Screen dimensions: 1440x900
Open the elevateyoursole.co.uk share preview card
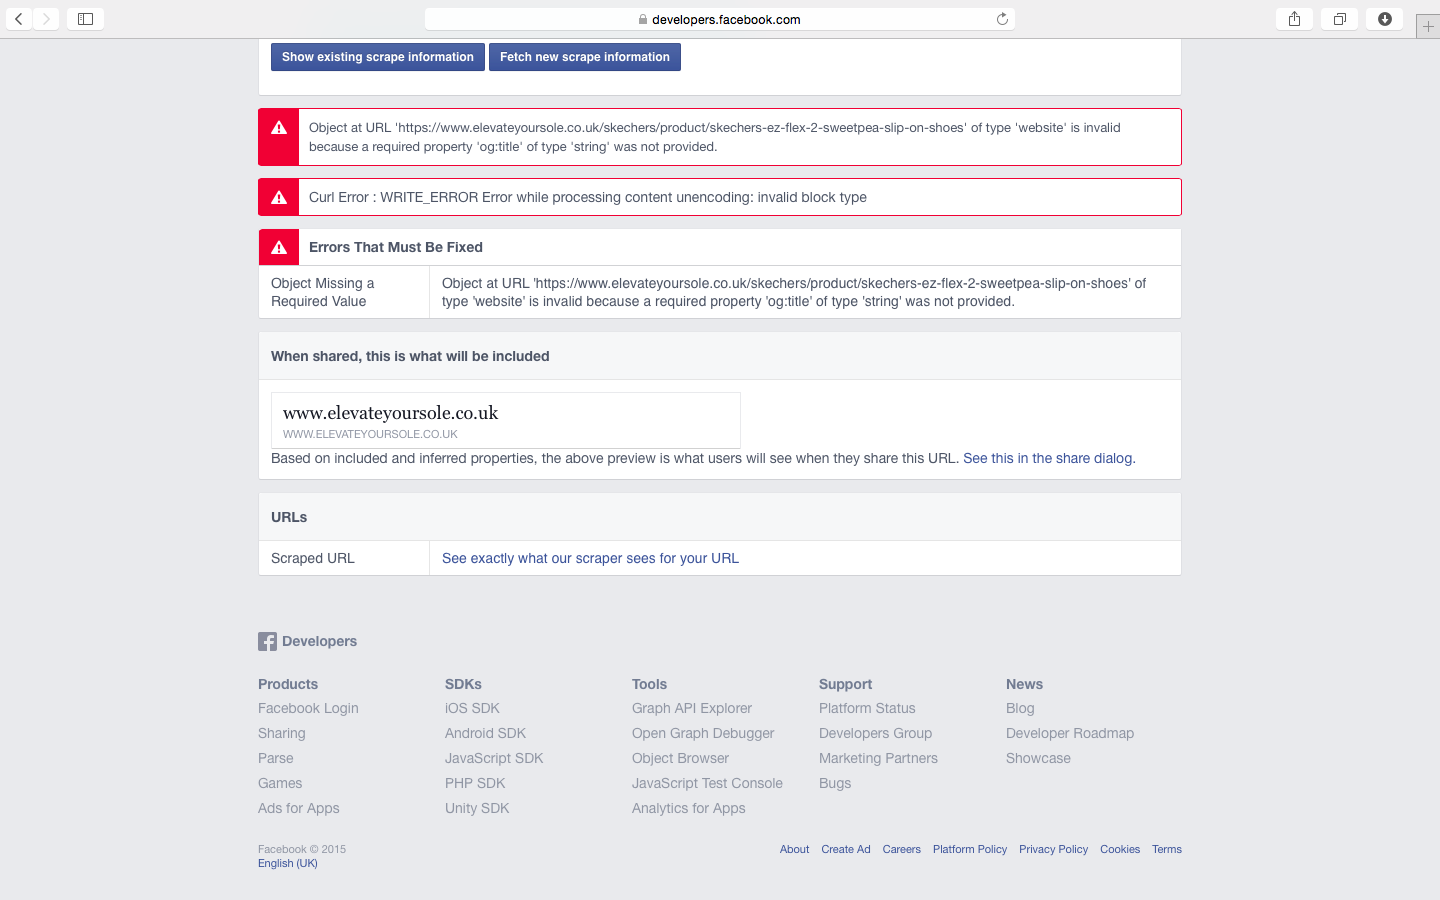pyautogui.click(x=506, y=420)
